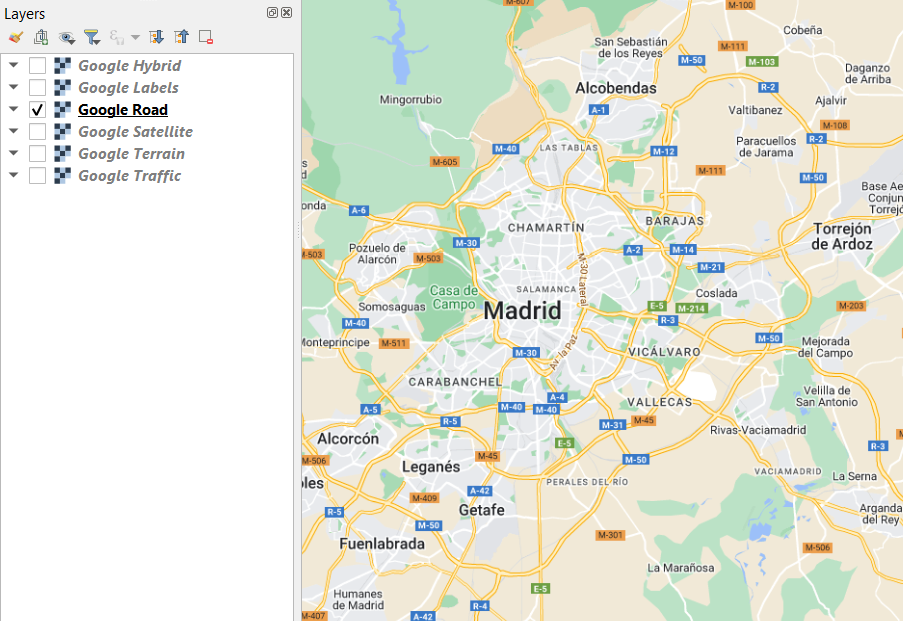Select the Google Labels layer name
Screen dimensions: 903x621
click(x=128, y=88)
